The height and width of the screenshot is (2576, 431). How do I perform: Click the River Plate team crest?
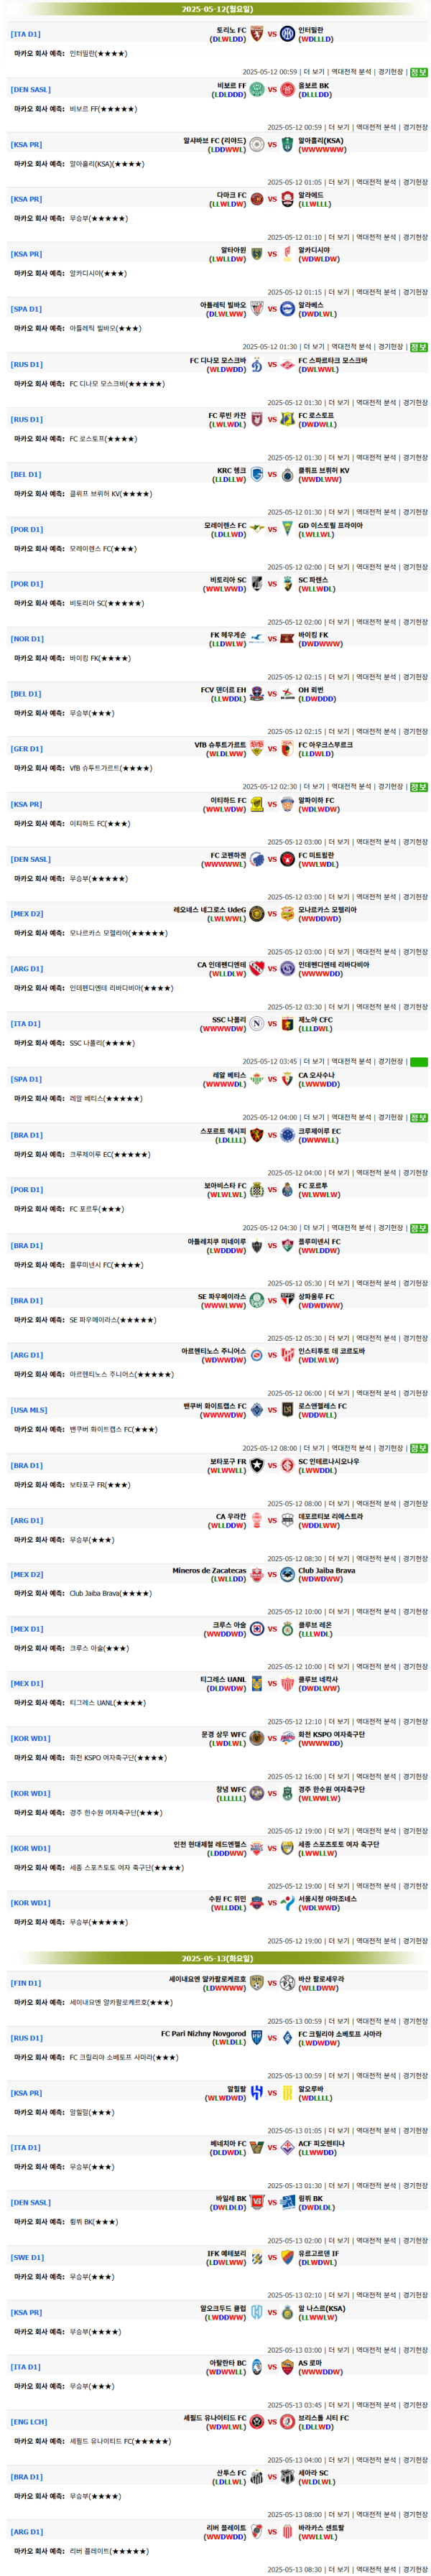point(257,2532)
